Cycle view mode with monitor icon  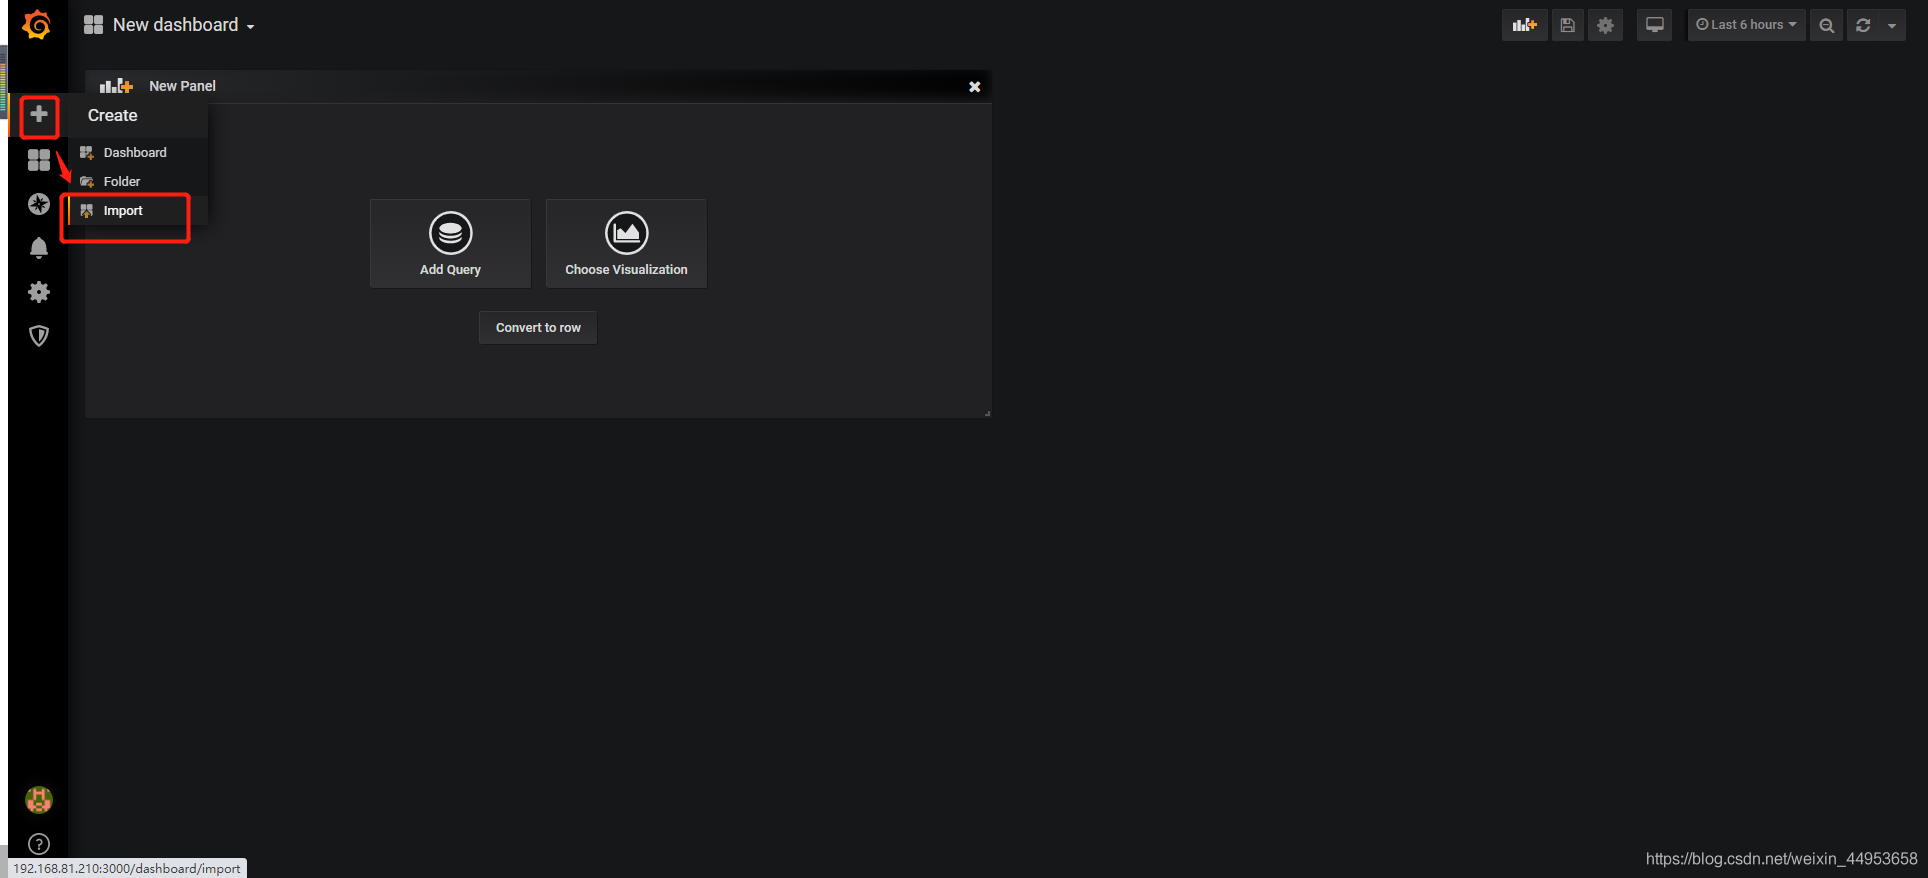[x=1655, y=25]
